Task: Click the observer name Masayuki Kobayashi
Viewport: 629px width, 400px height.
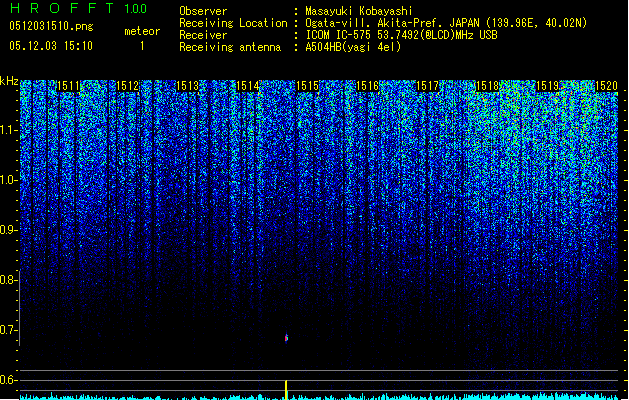Action: [x=359, y=11]
